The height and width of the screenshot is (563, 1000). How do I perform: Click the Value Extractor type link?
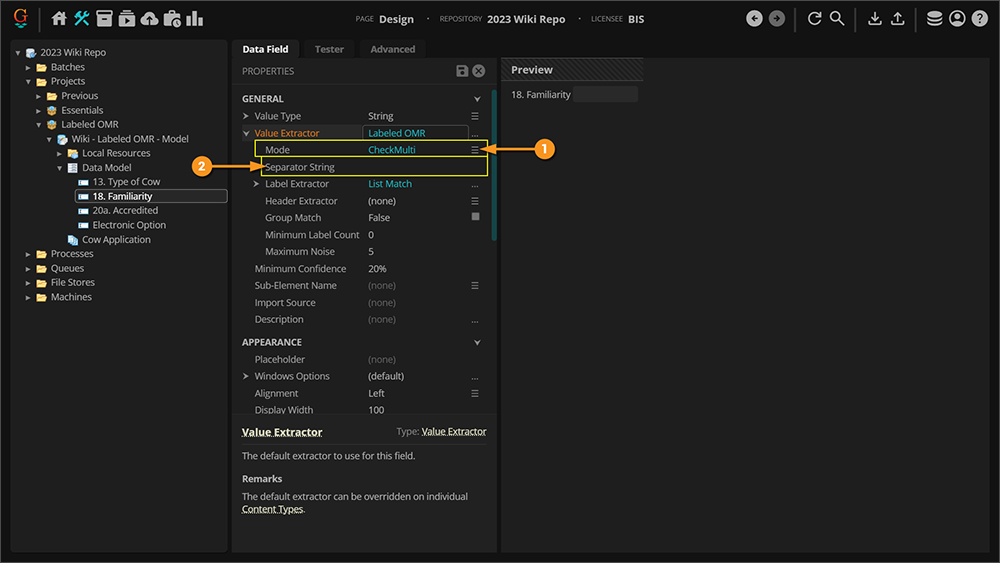tap(453, 432)
